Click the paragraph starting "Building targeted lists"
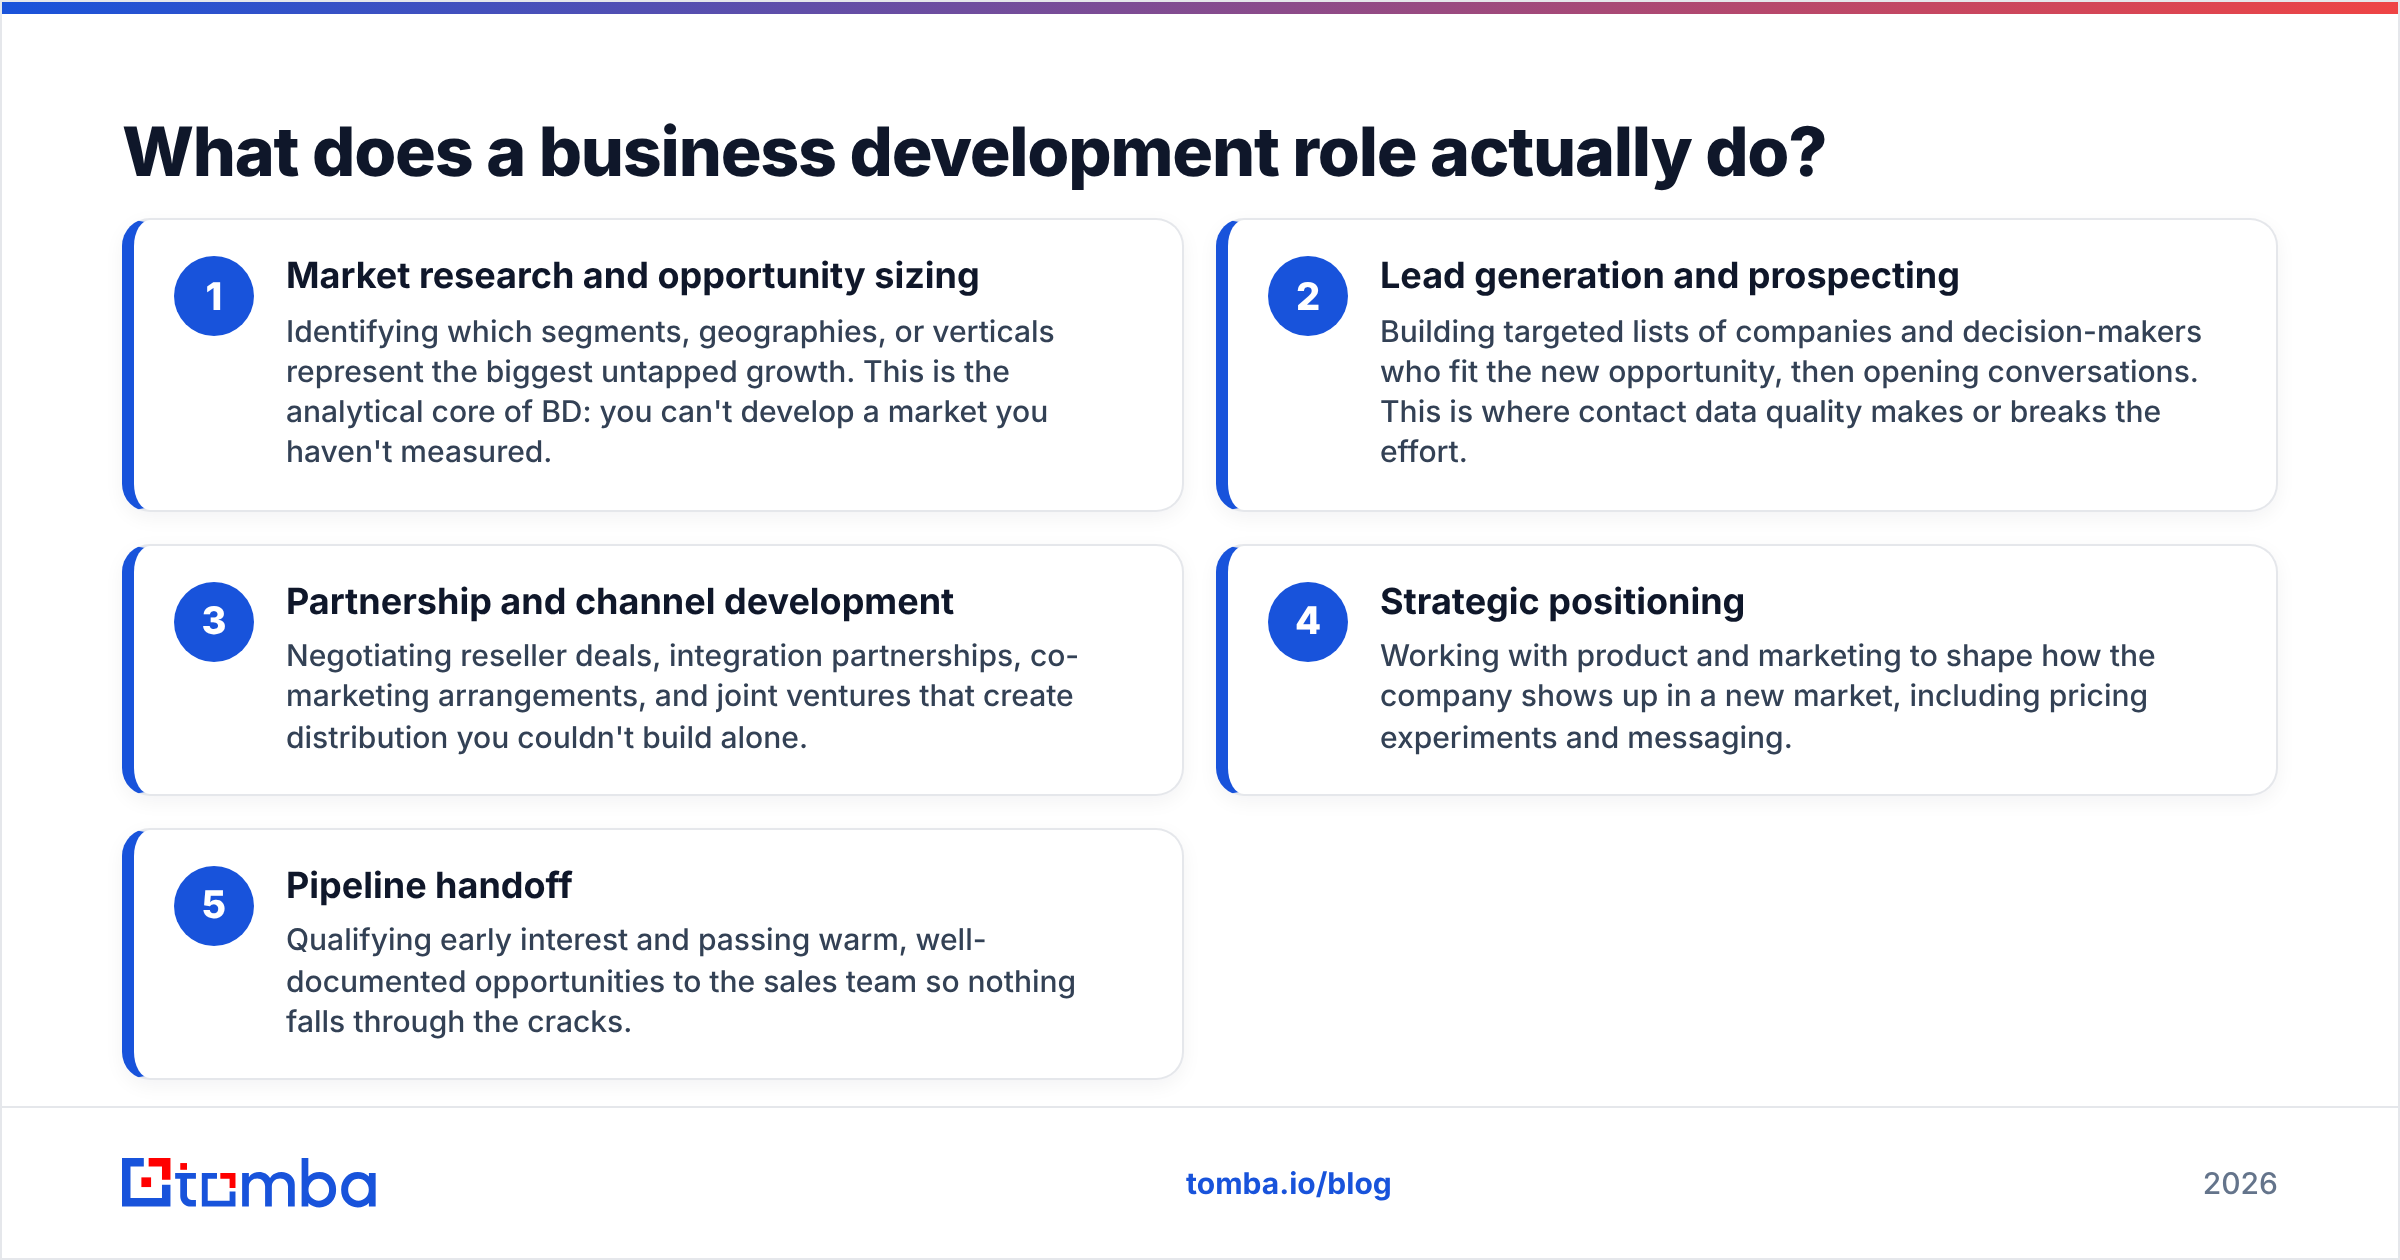 tap(1791, 391)
